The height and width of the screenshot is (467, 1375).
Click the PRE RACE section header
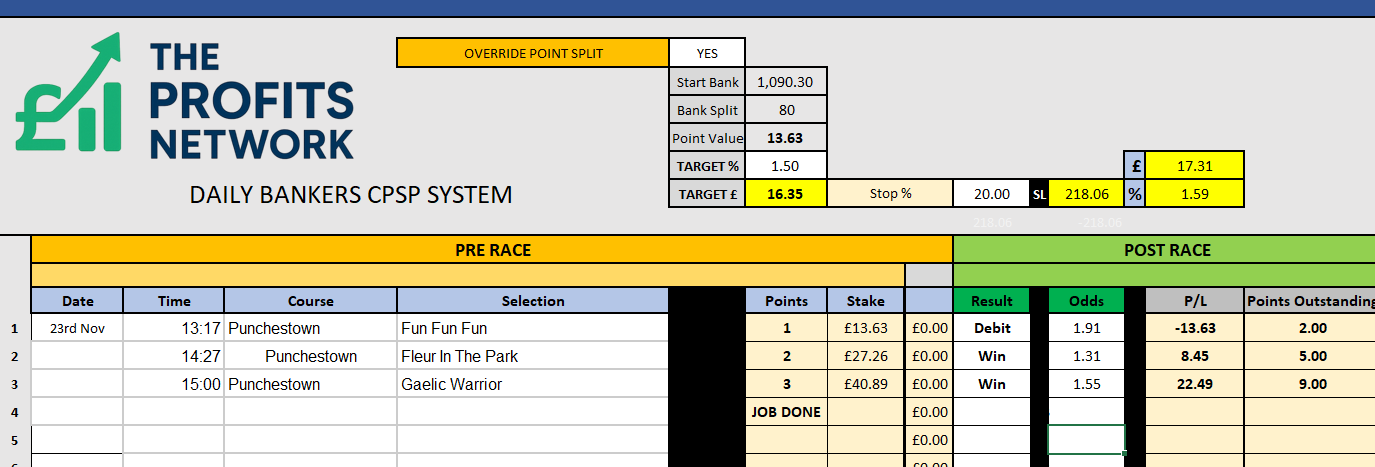click(x=492, y=250)
